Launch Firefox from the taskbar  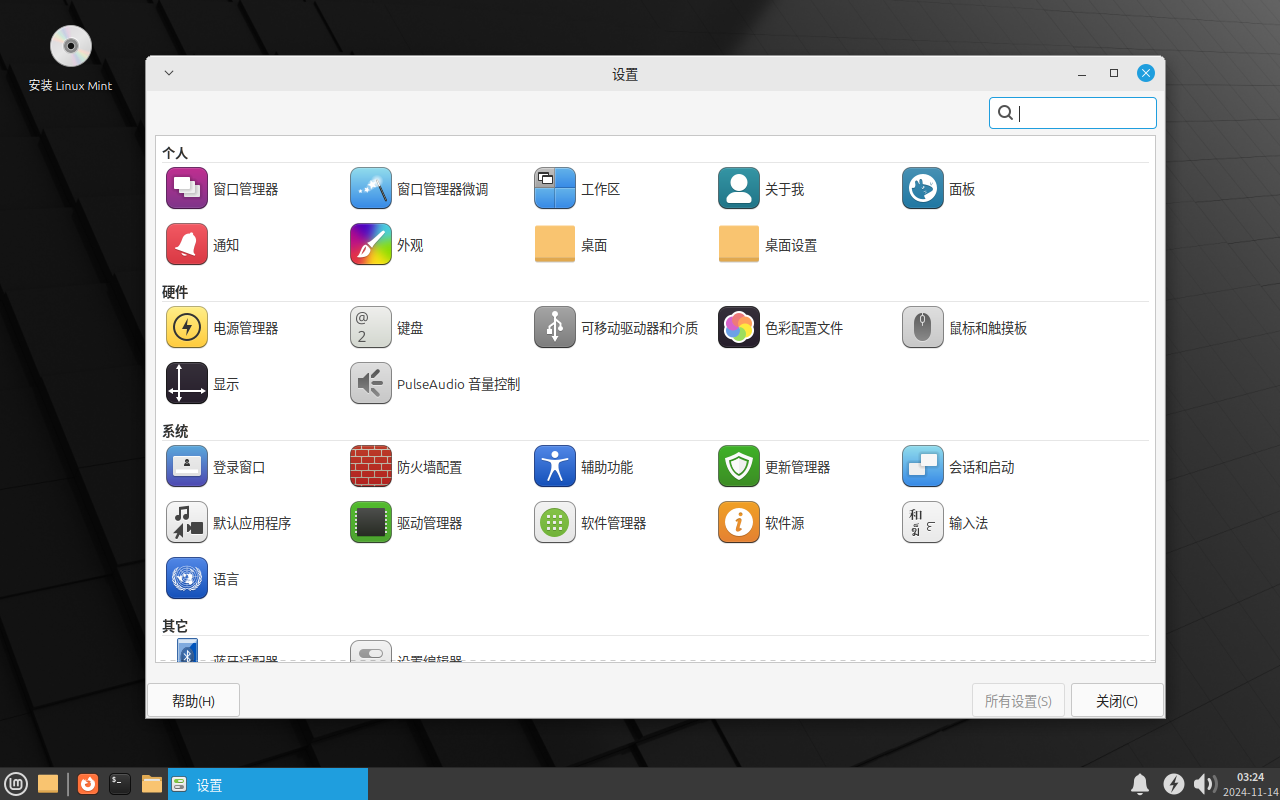[88, 784]
